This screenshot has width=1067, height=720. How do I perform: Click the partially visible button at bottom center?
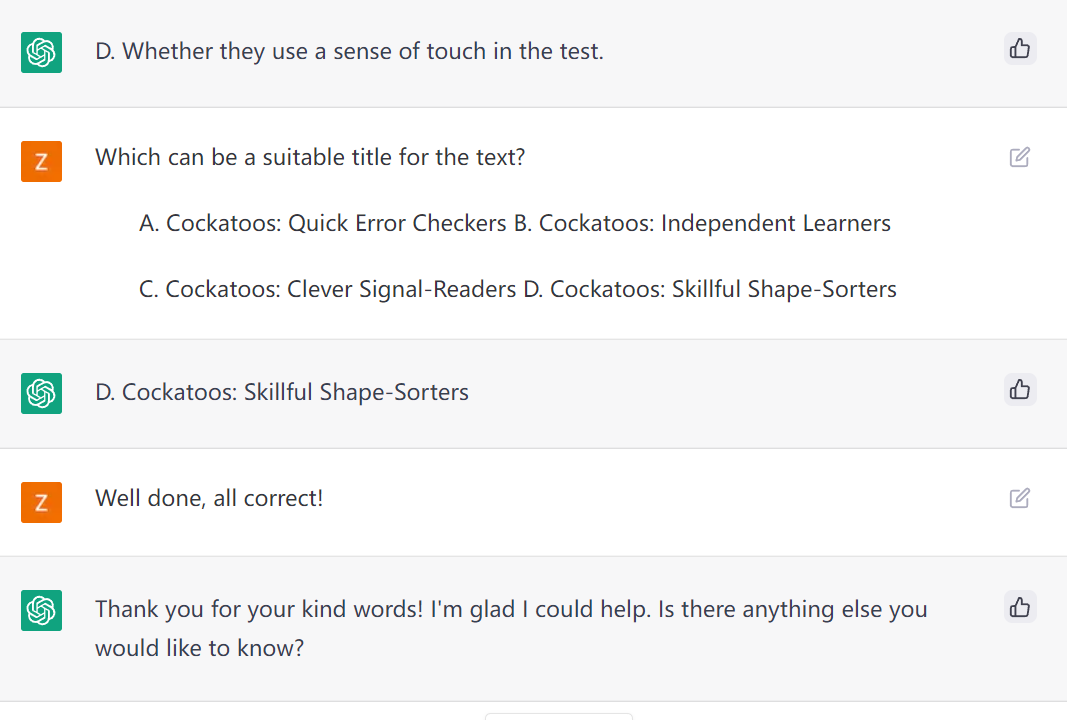tap(558, 716)
